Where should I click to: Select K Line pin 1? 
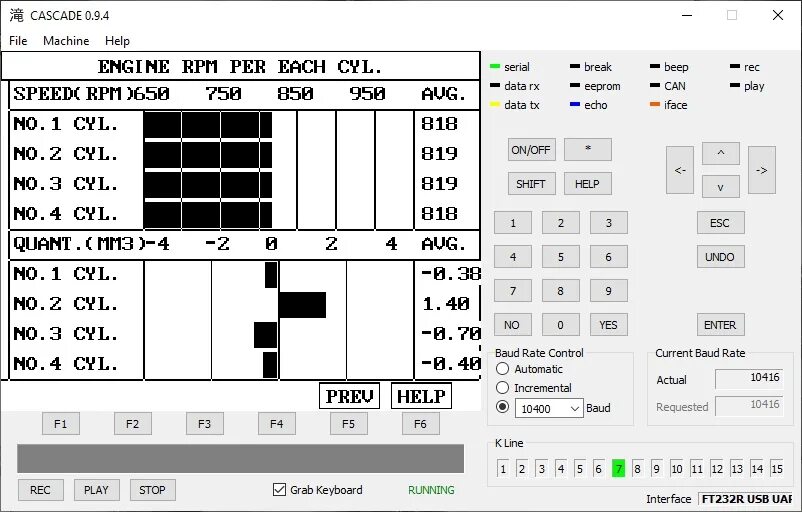pos(503,469)
